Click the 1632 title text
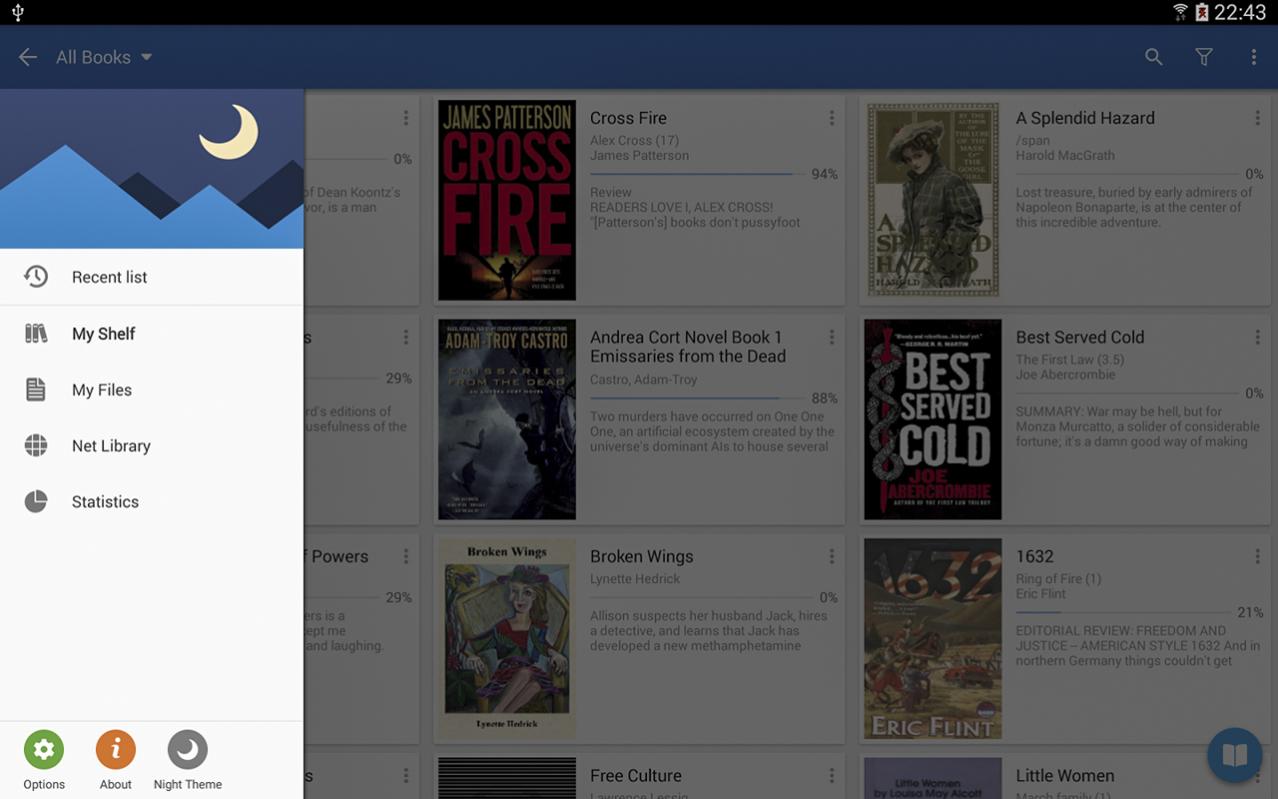 point(1034,556)
